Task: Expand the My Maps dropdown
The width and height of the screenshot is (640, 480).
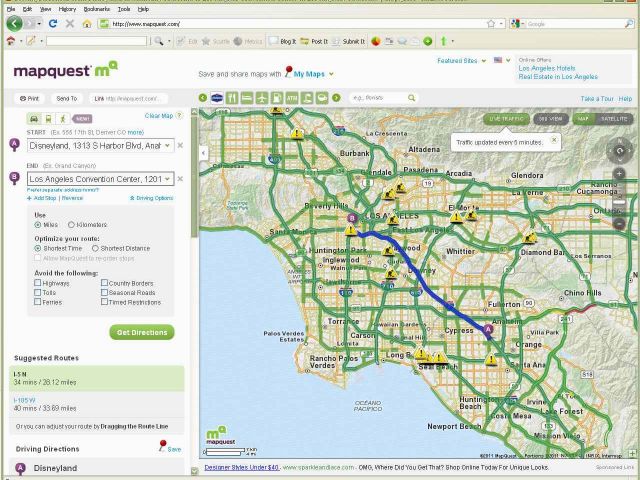Action: [x=331, y=74]
